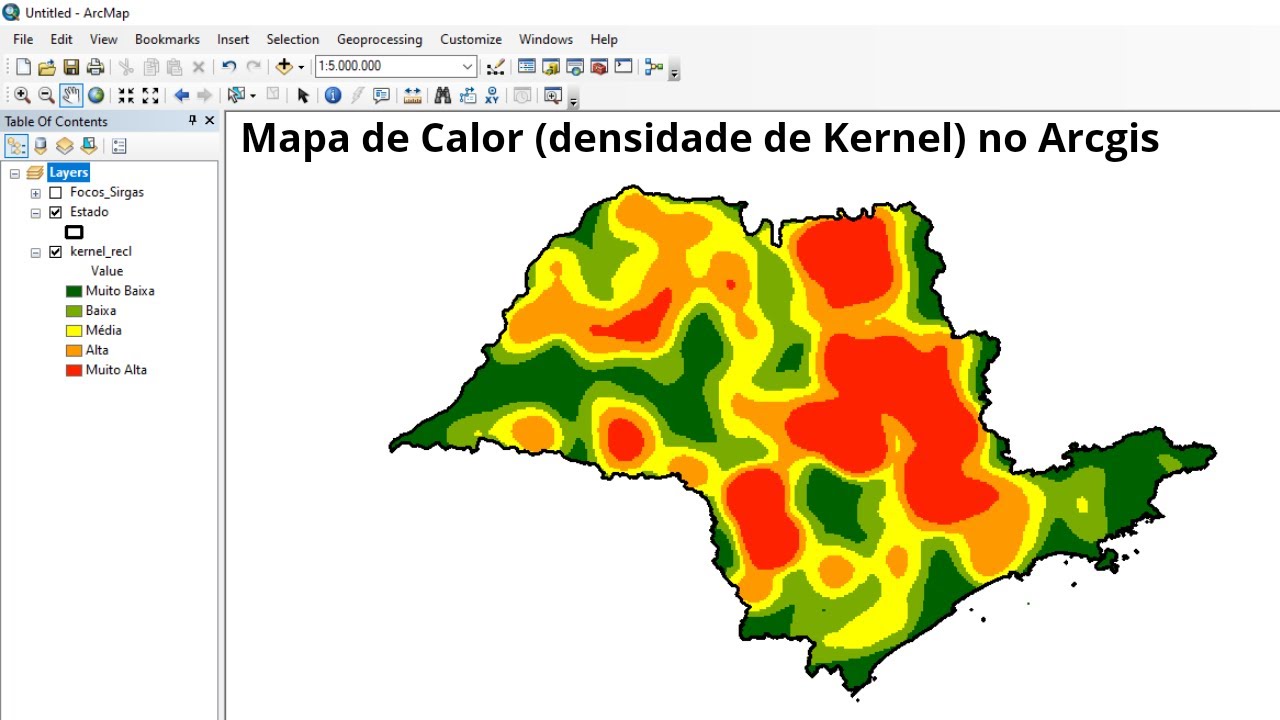List layers by drawing order
The height and width of the screenshot is (720, 1280).
[x=17, y=146]
